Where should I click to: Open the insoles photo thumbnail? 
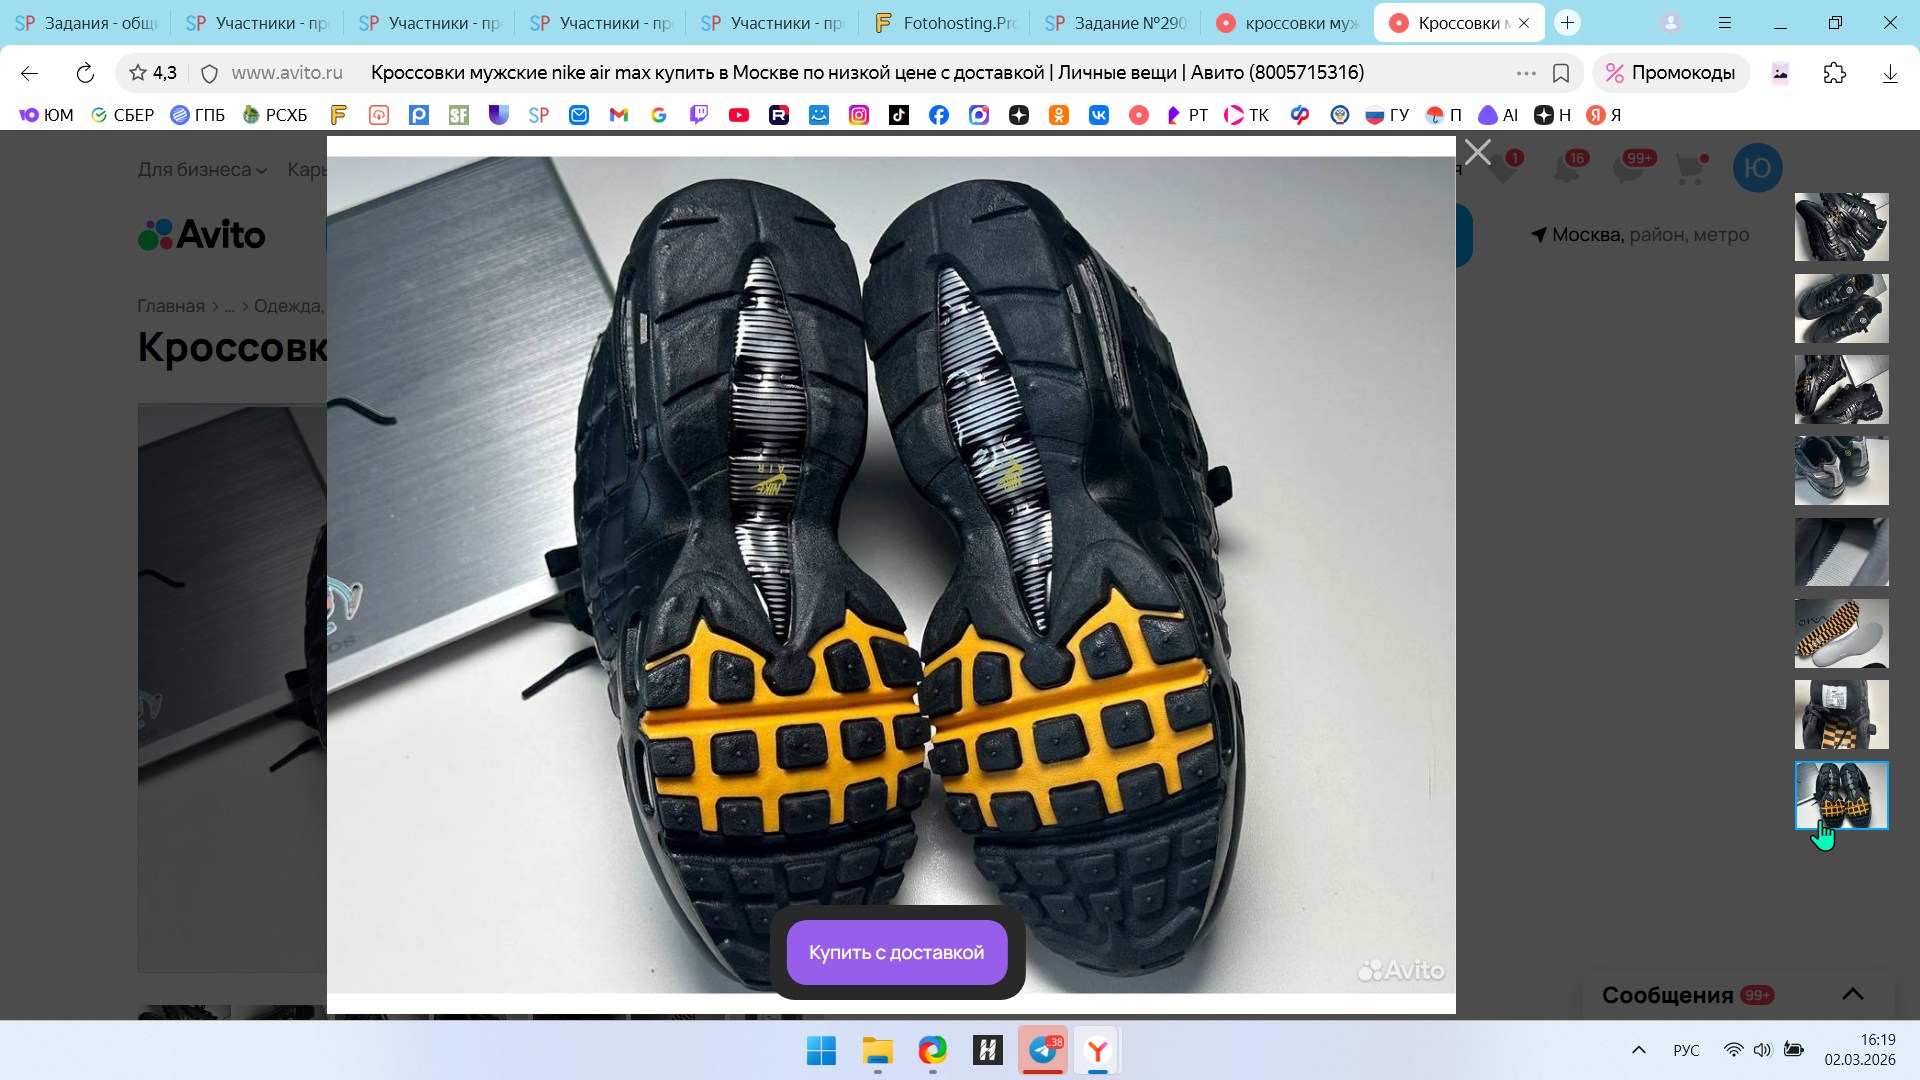[x=1841, y=633]
